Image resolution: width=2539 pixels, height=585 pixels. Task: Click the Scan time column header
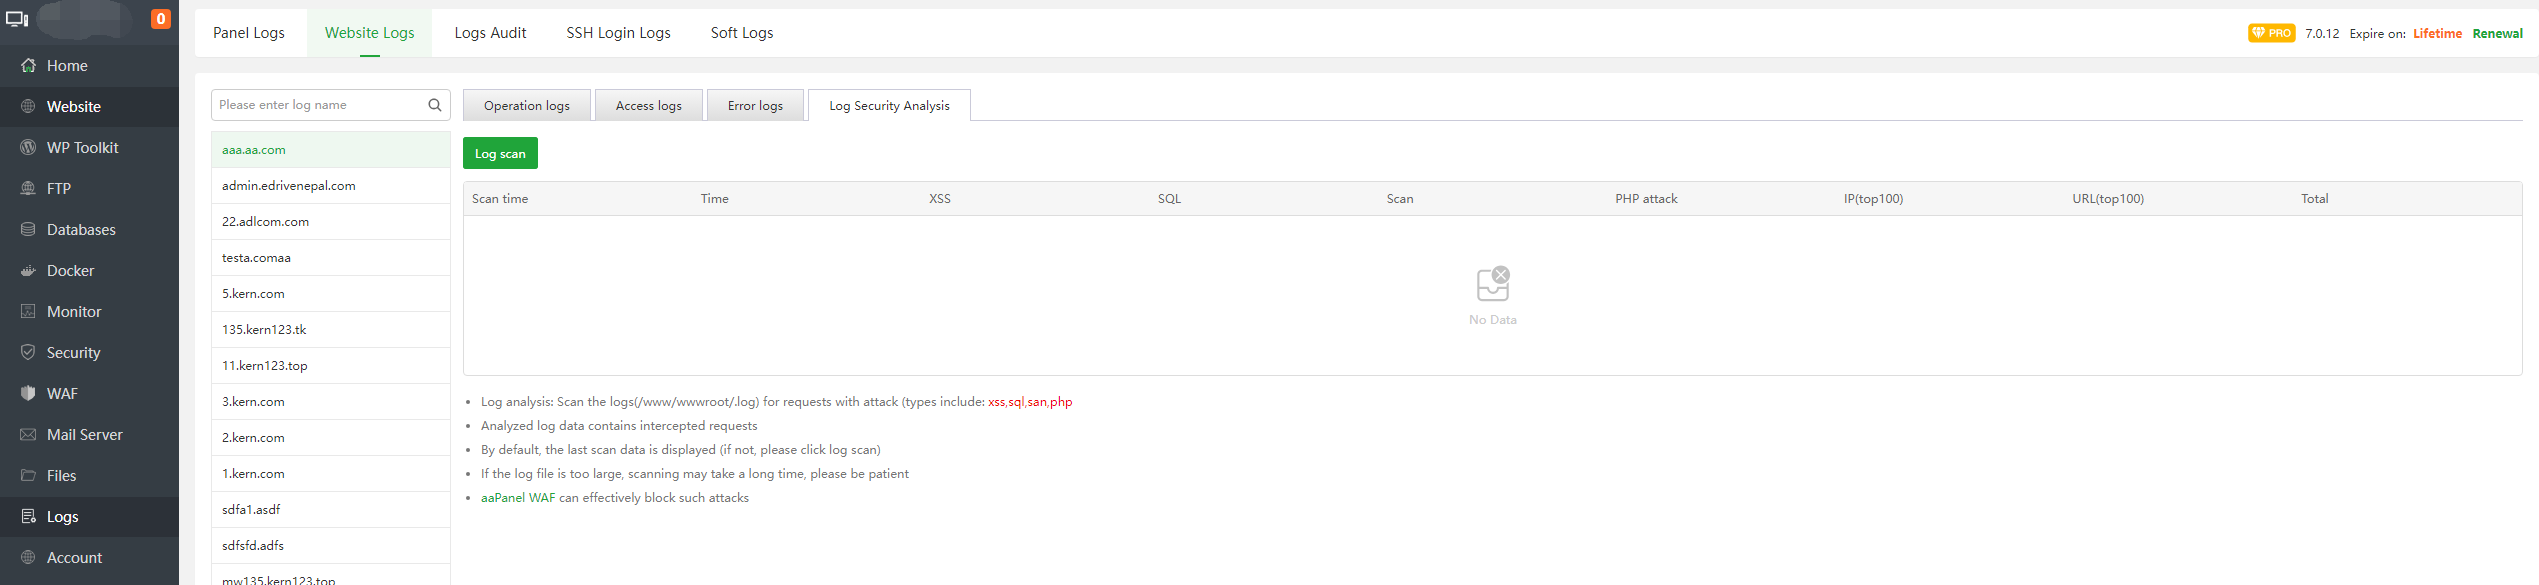point(500,199)
